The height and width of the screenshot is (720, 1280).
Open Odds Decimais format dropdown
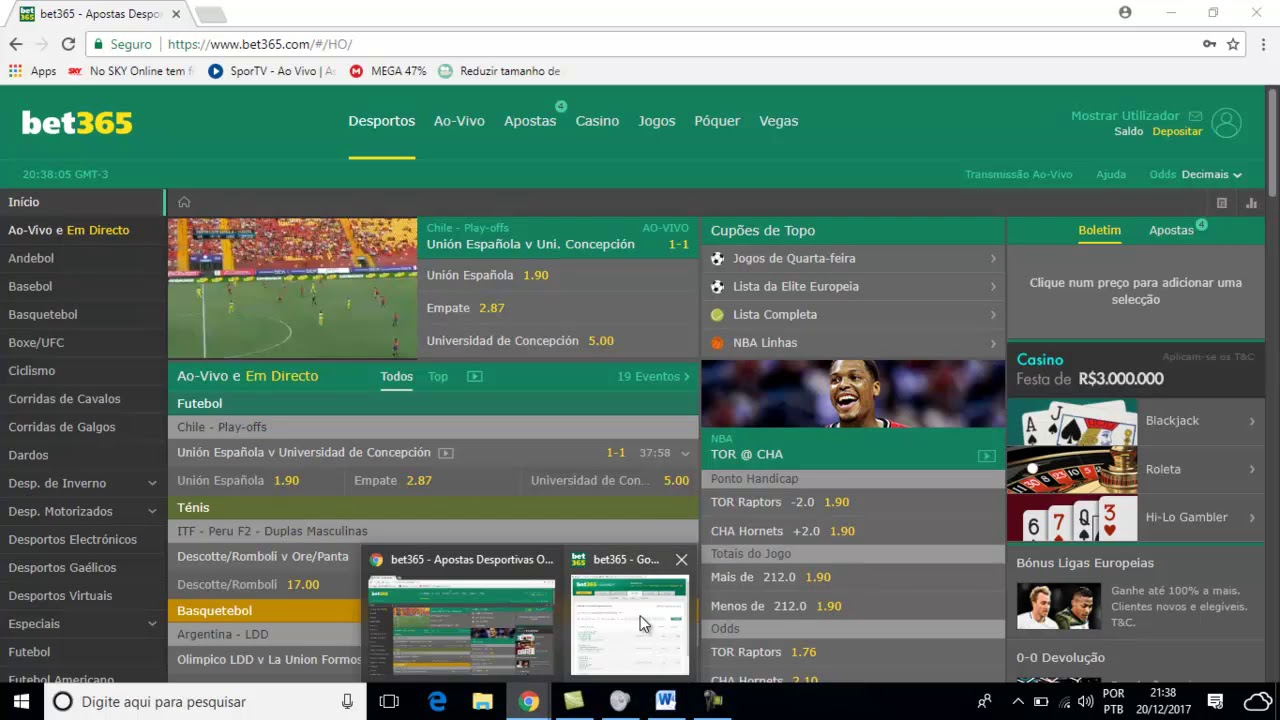[1211, 174]
